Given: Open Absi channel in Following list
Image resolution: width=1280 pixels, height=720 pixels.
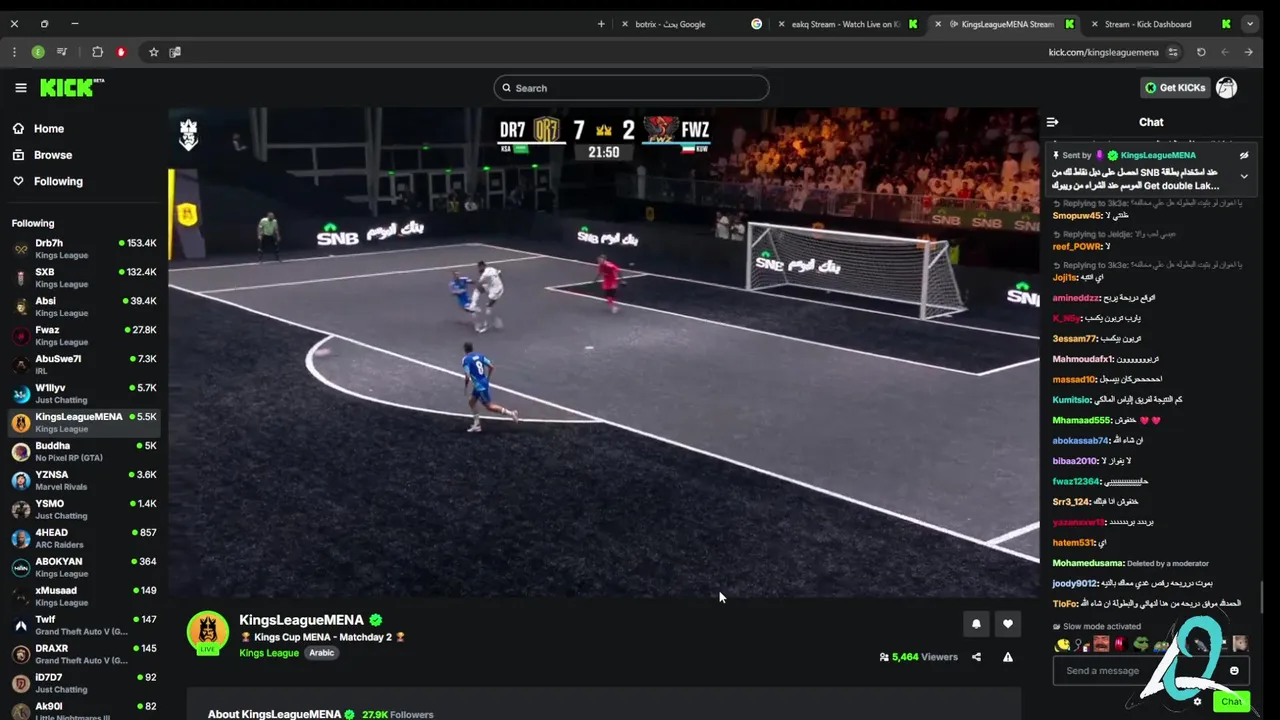Looking at the screenshot, I should [84, 307].
